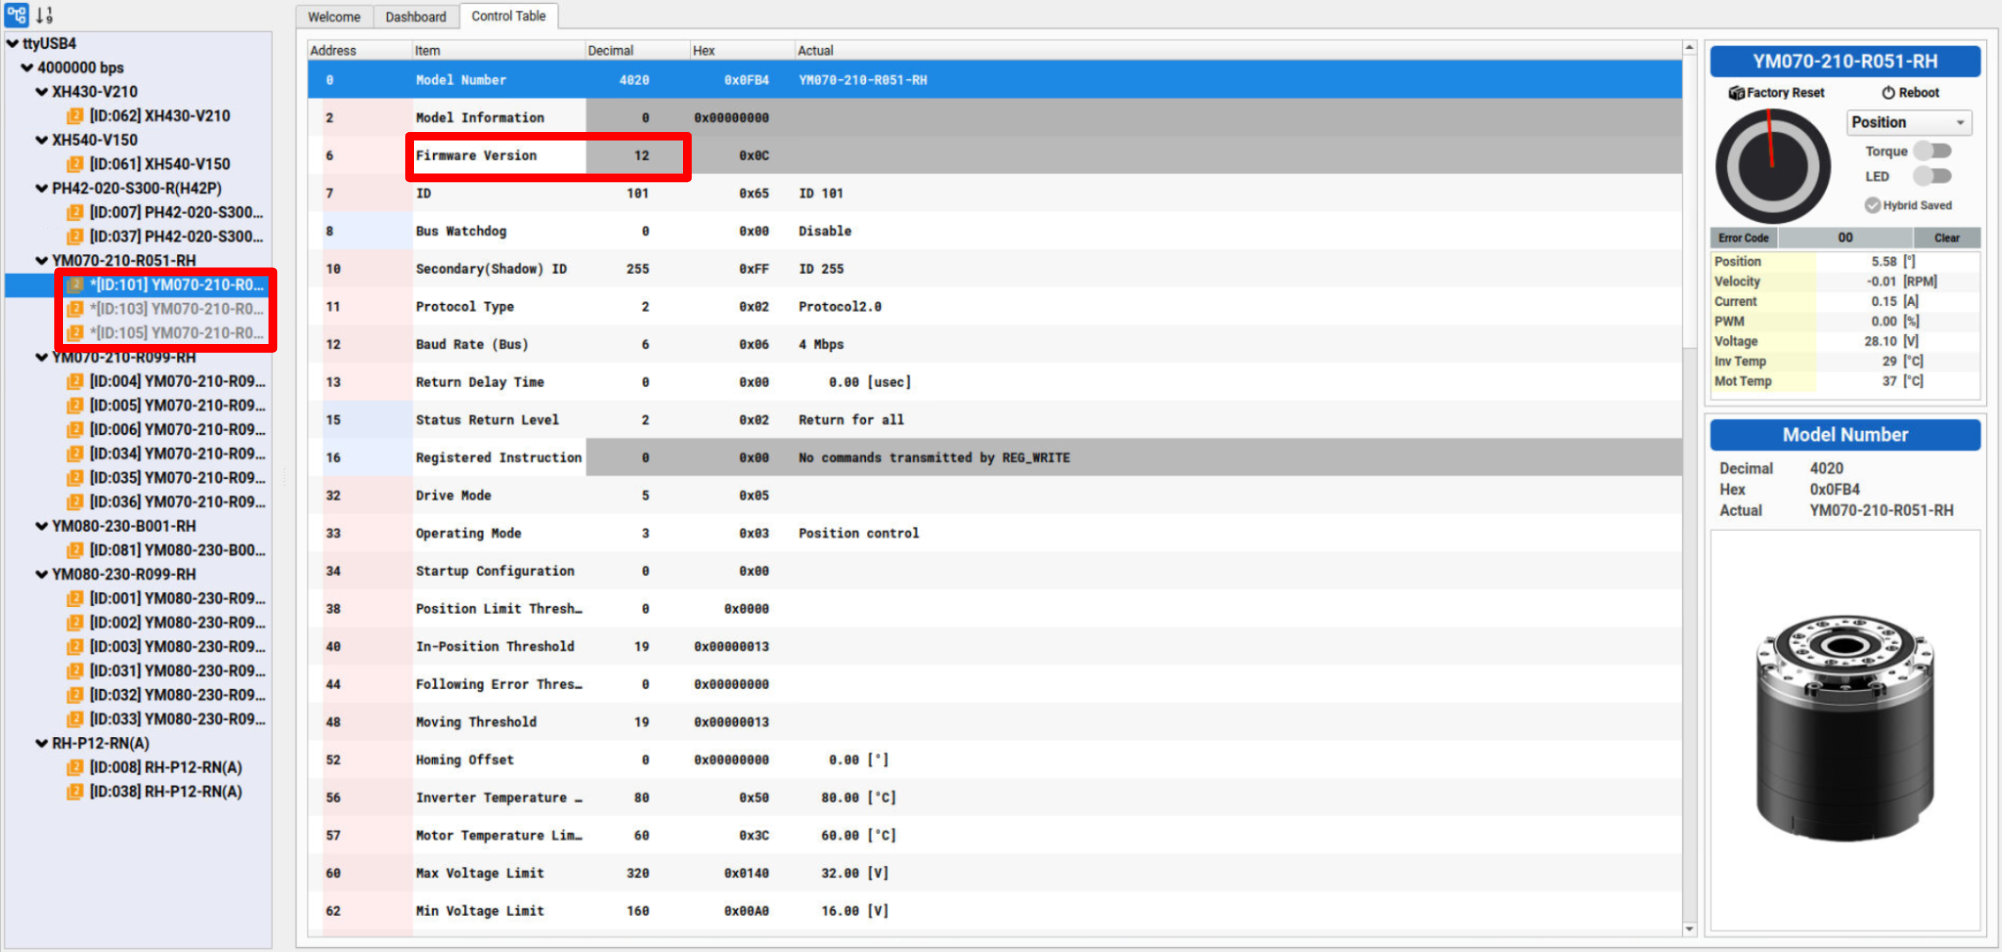Select the Baud Rate (Bus) row
This screenshot has width=2002, height=952.
[x=995, y=344]
